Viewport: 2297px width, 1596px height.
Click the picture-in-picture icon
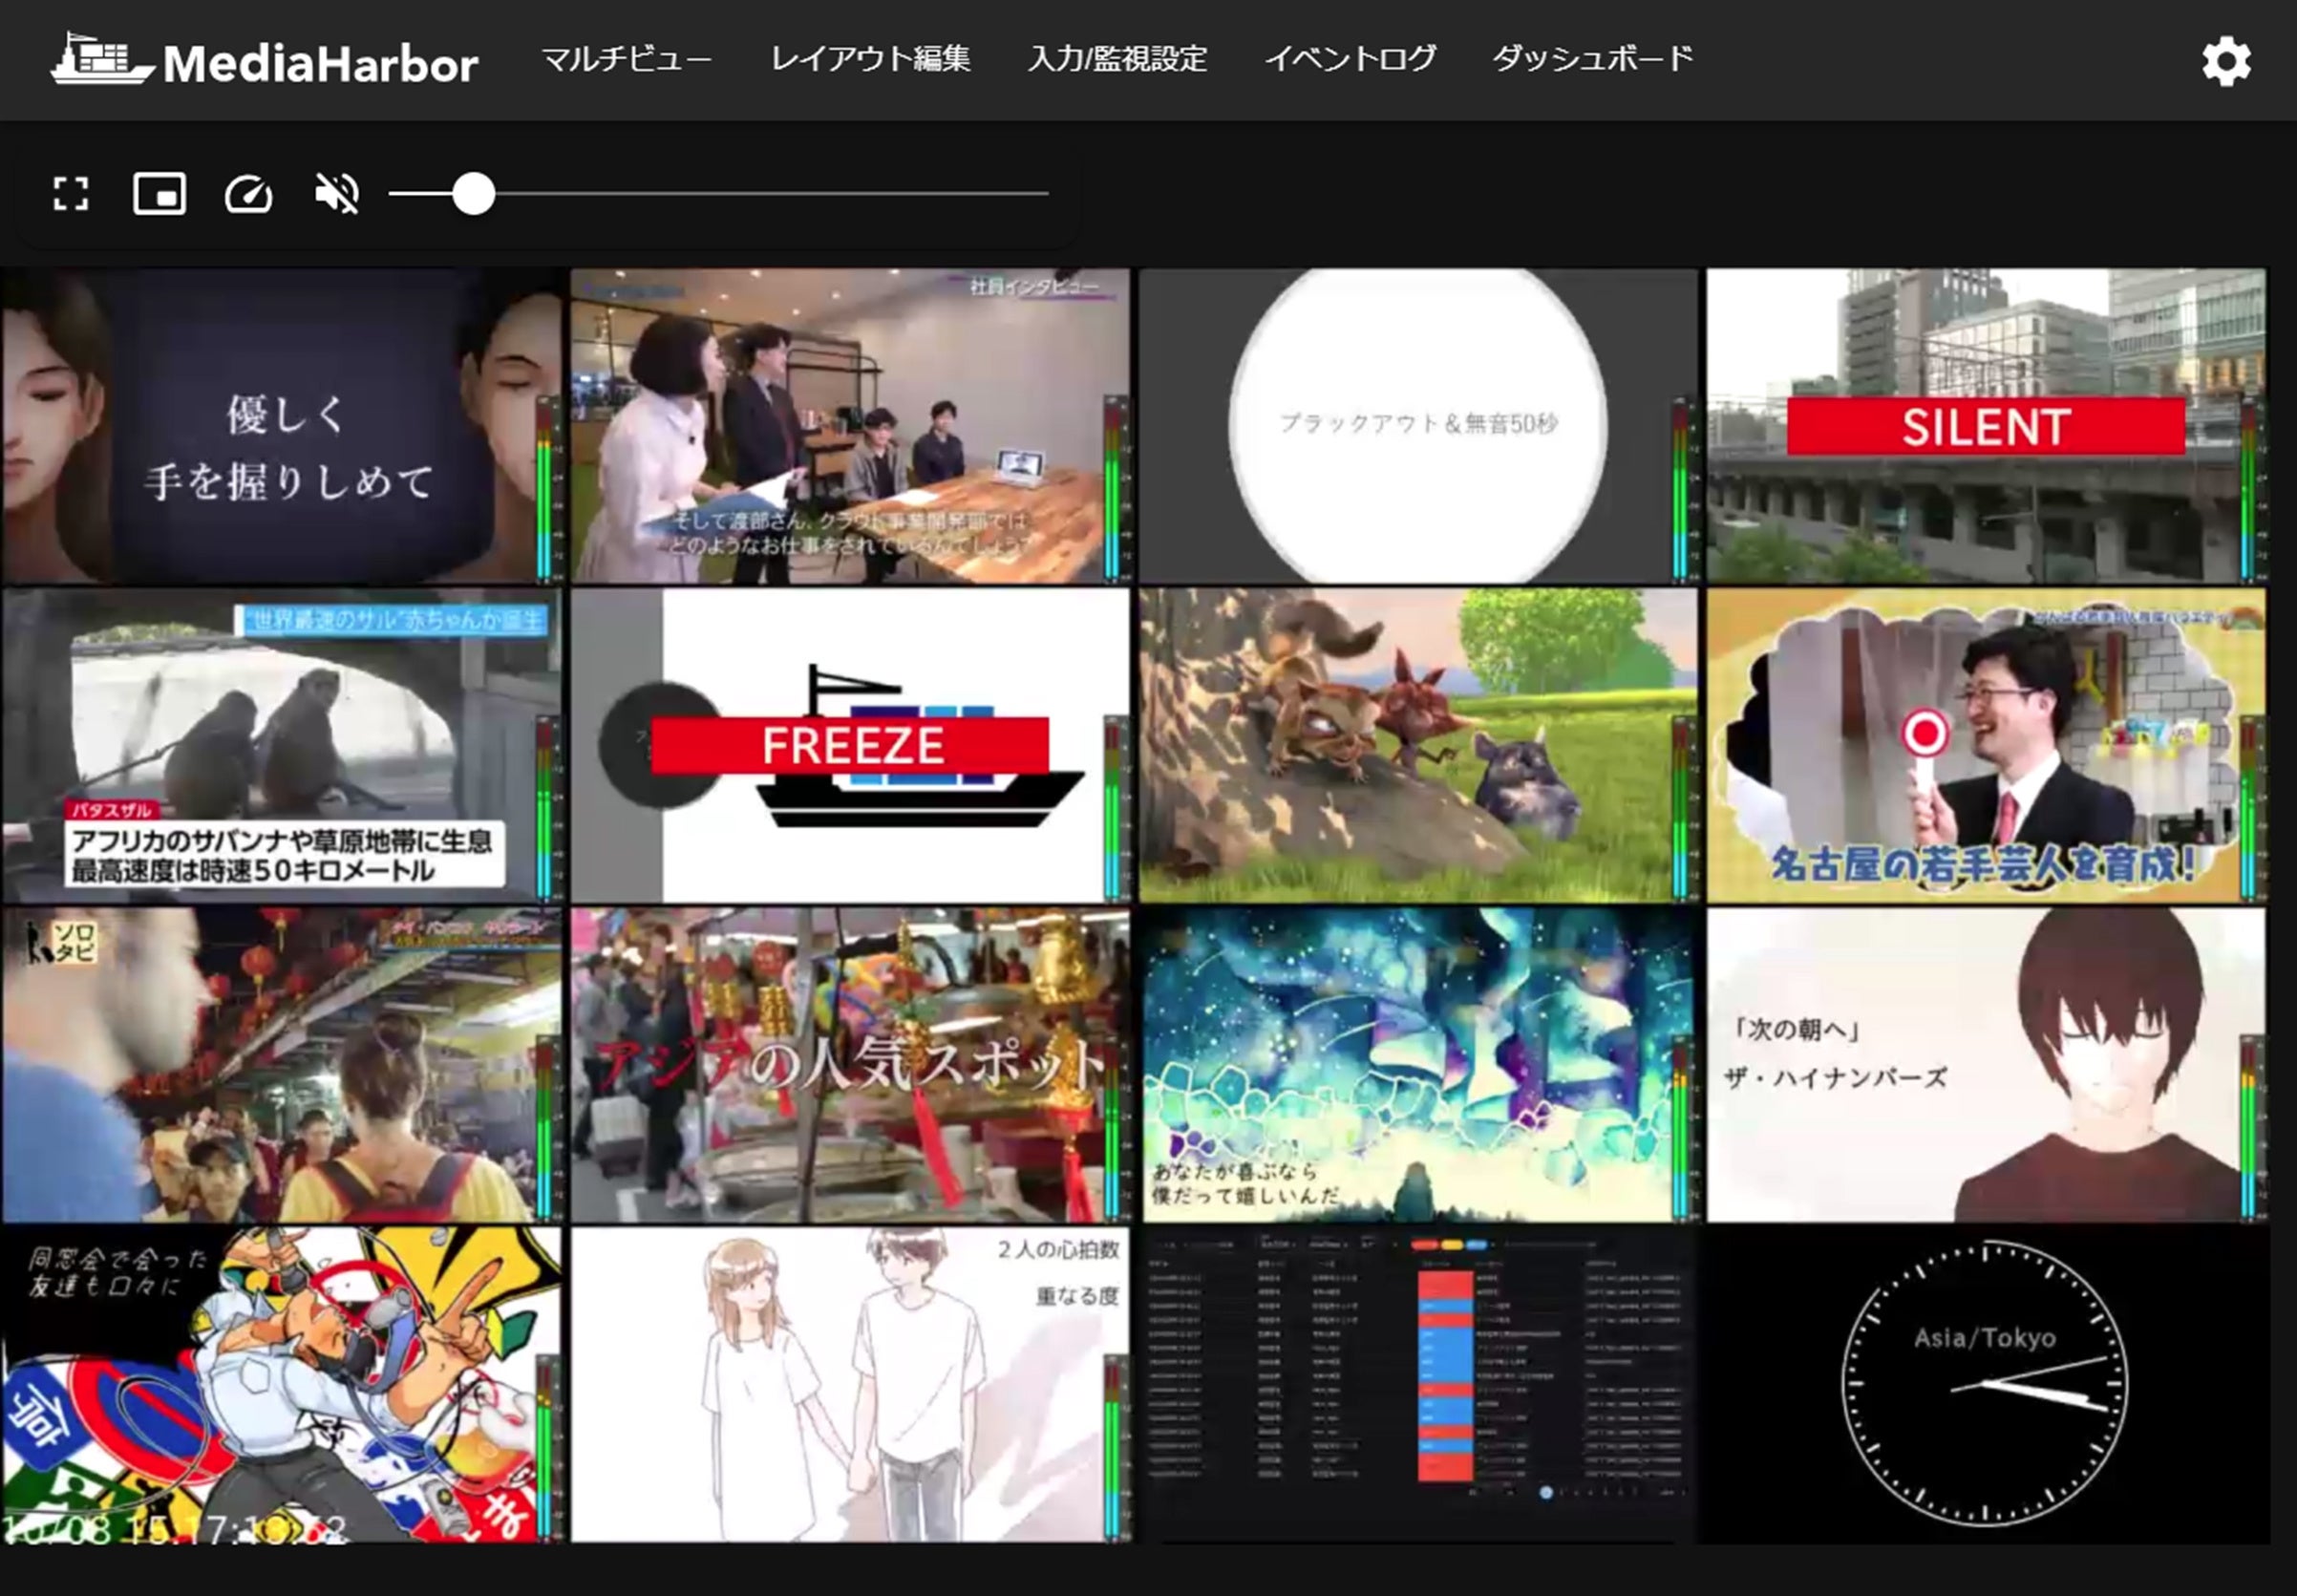click(x=160, y=194)
